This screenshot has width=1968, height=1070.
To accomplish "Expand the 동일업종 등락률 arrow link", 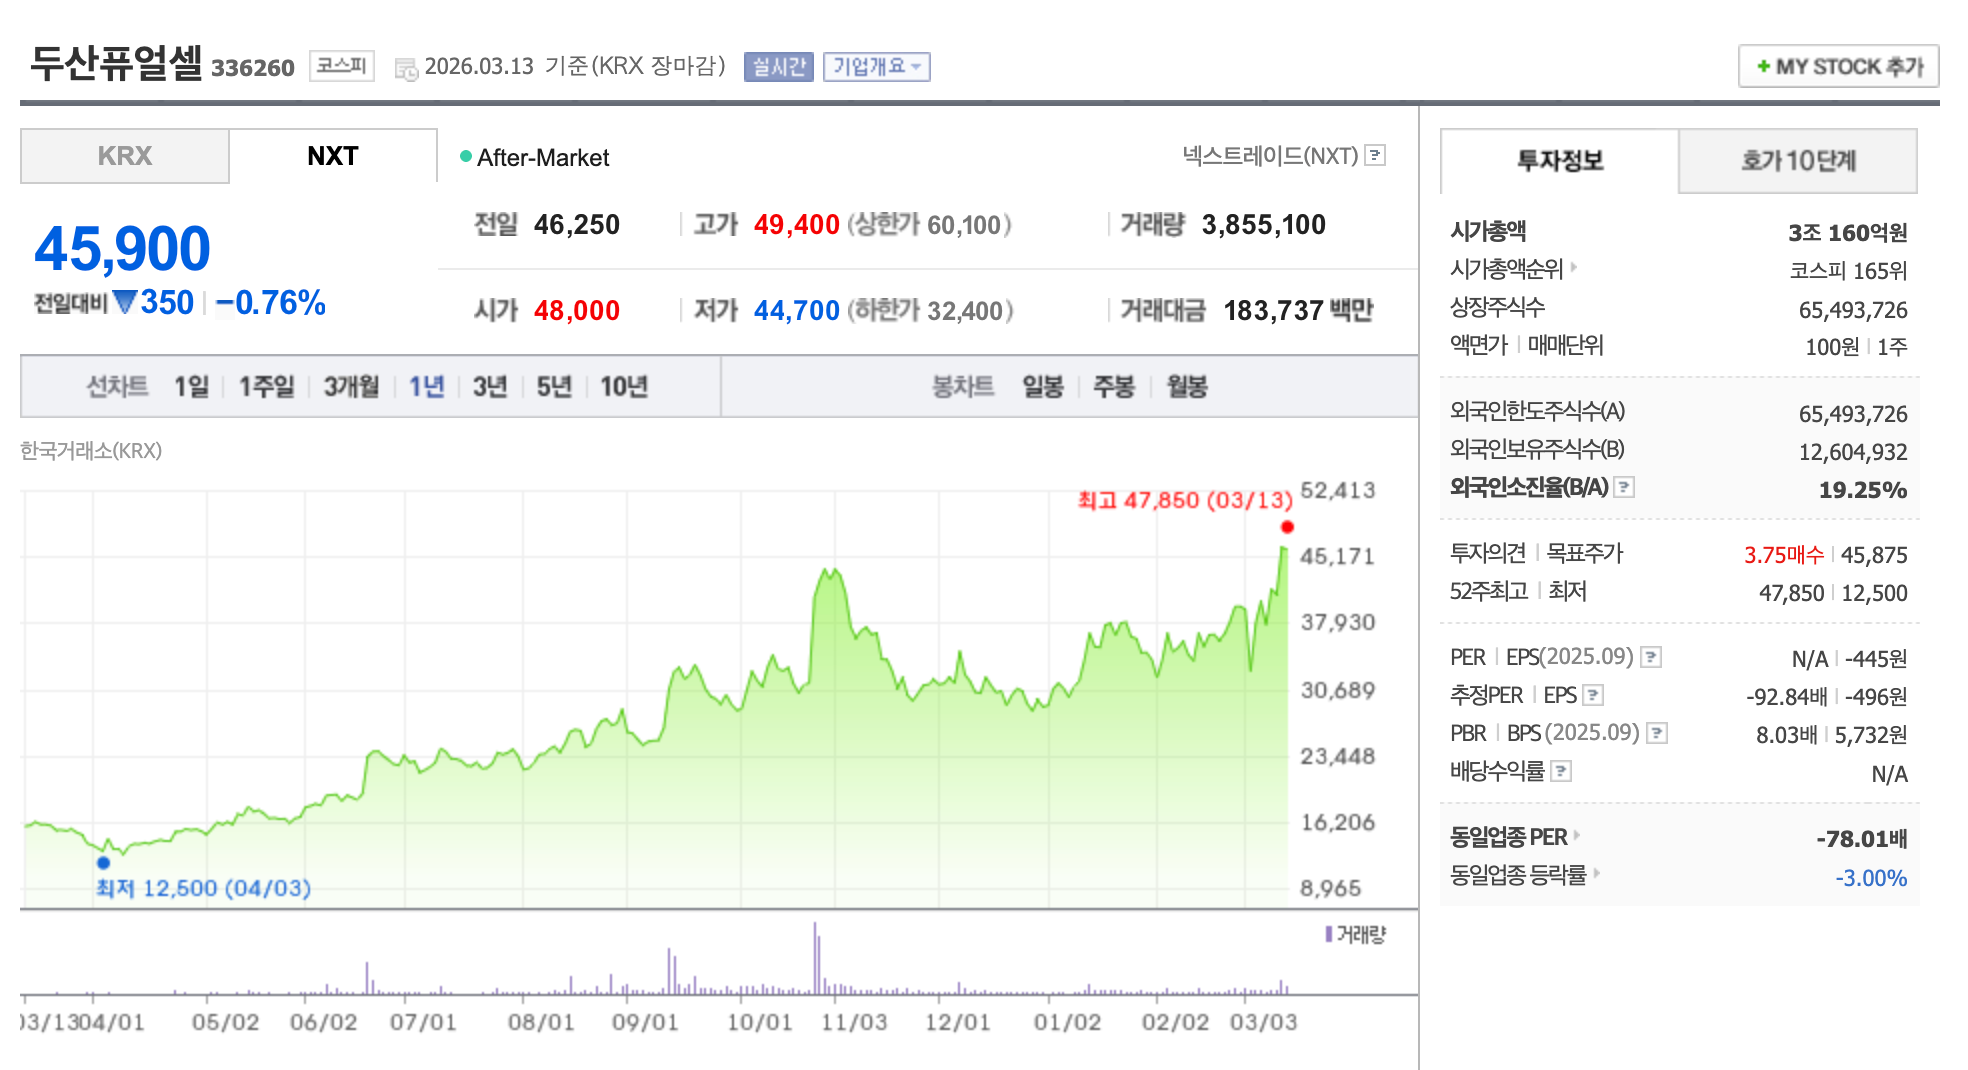I will tap(1597, 873).
